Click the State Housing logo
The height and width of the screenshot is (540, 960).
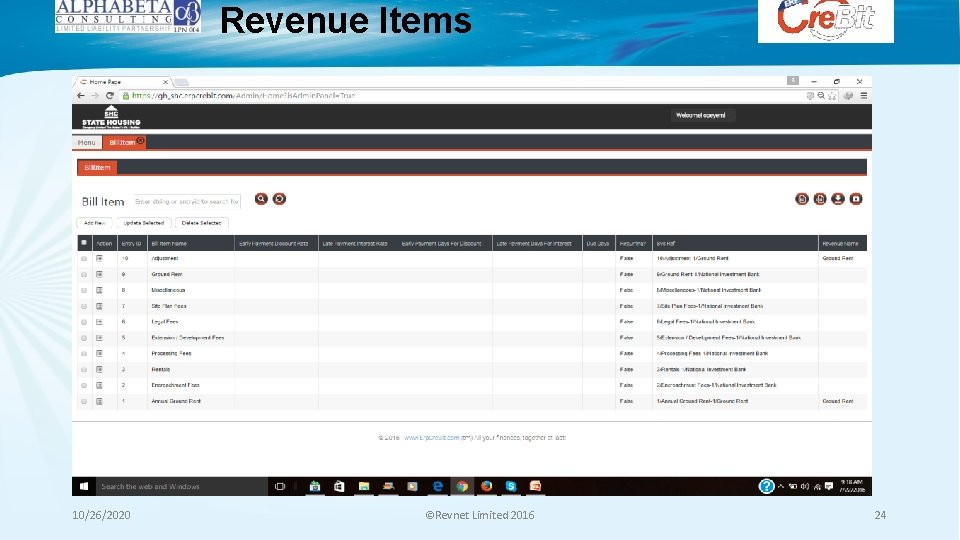[111, 117]
